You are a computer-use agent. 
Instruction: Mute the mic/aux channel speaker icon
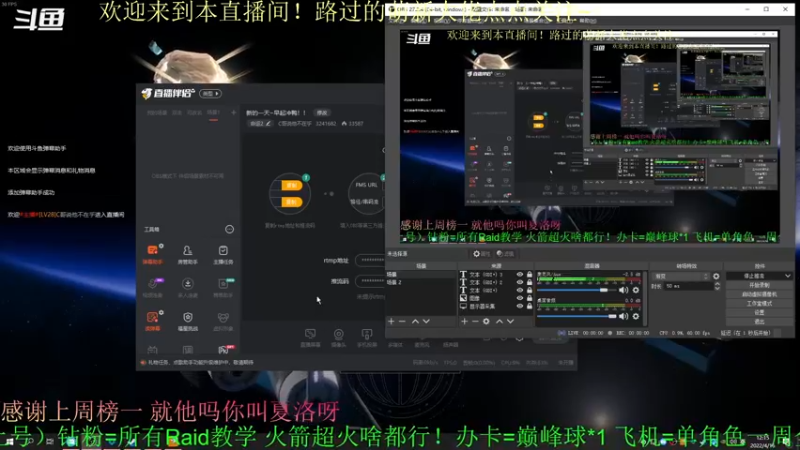click(x=623, y=290)
